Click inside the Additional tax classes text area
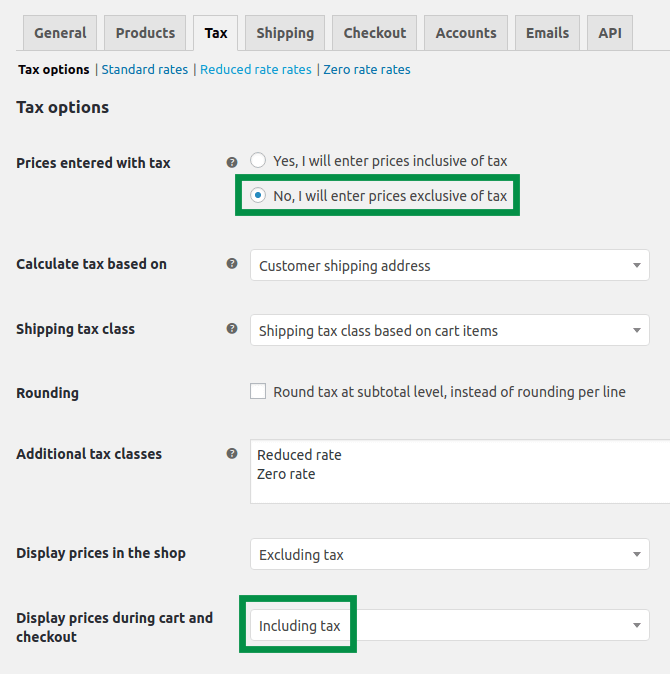Image resolution: width=670 pixels, height=674 pixels. pyautogui.click(x=460, y=472)
